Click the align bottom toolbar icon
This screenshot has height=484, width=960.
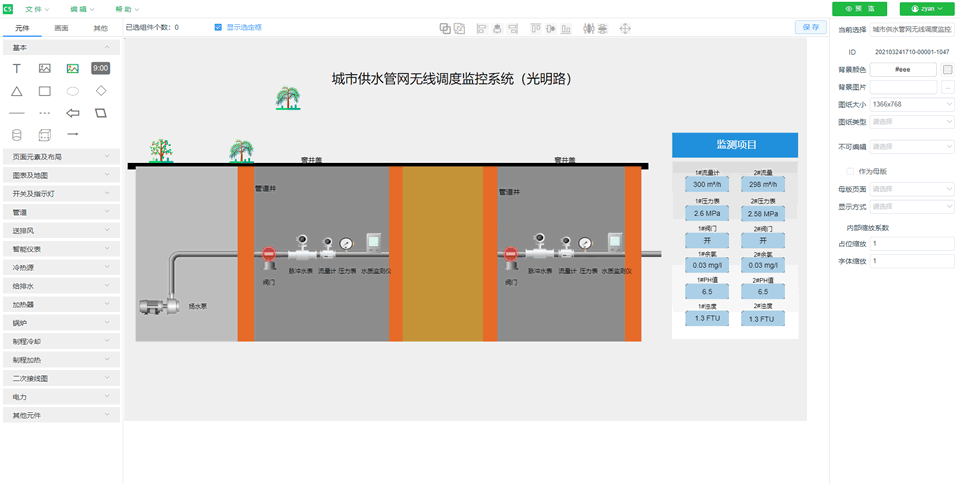(566, 28)
